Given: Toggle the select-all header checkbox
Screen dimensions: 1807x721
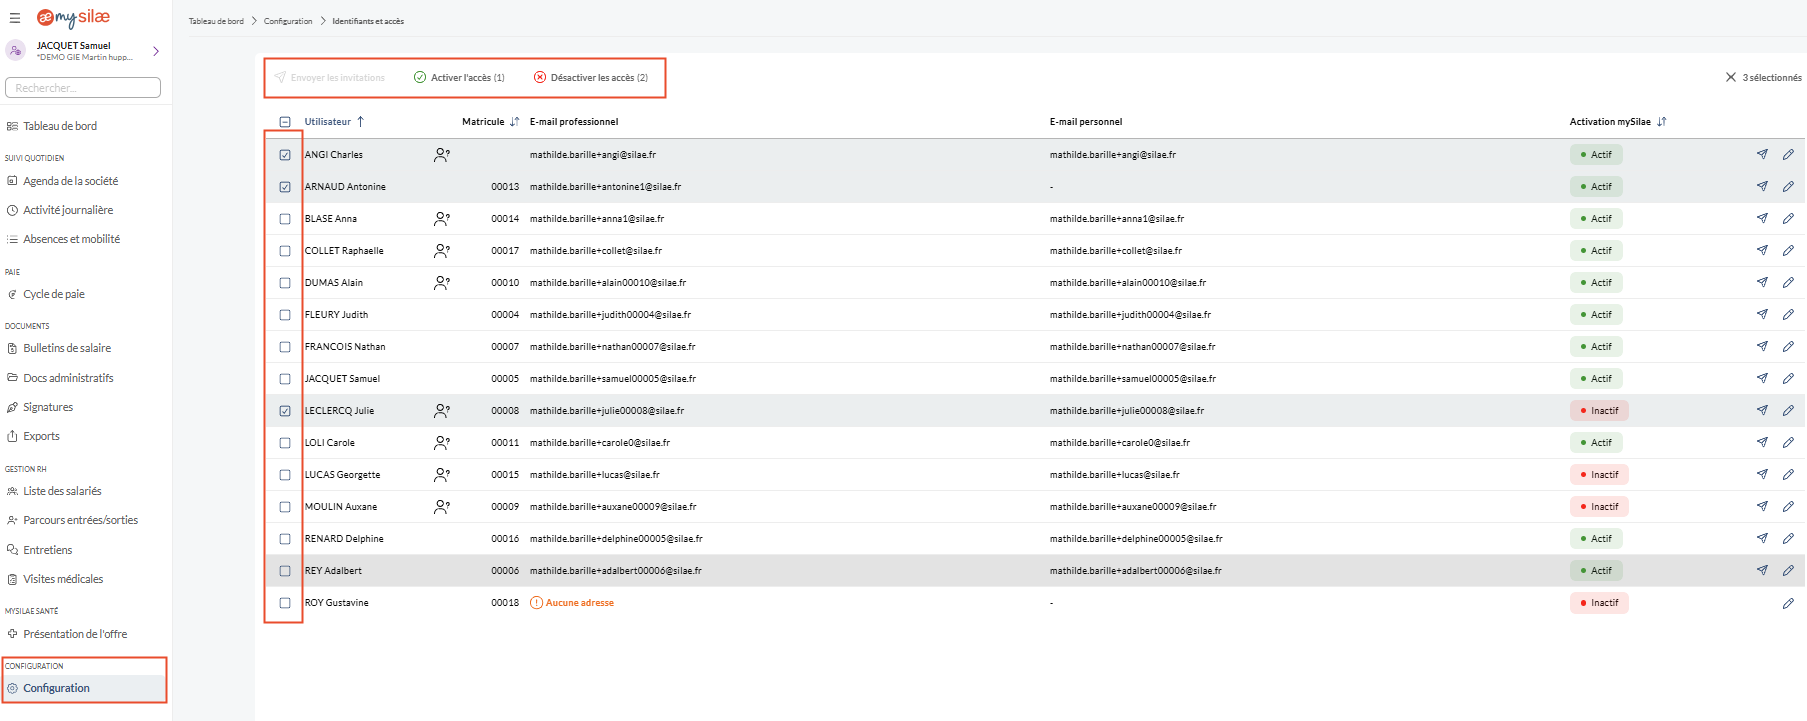Looking at the screenshot, I should (285, 122).
